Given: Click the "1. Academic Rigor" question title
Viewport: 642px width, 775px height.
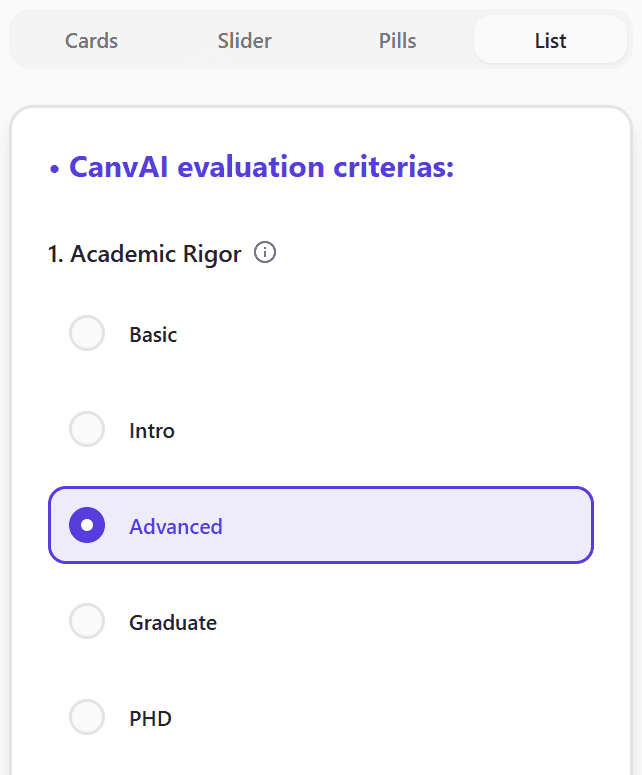Looking at the screenshot, I should point(145,254).
